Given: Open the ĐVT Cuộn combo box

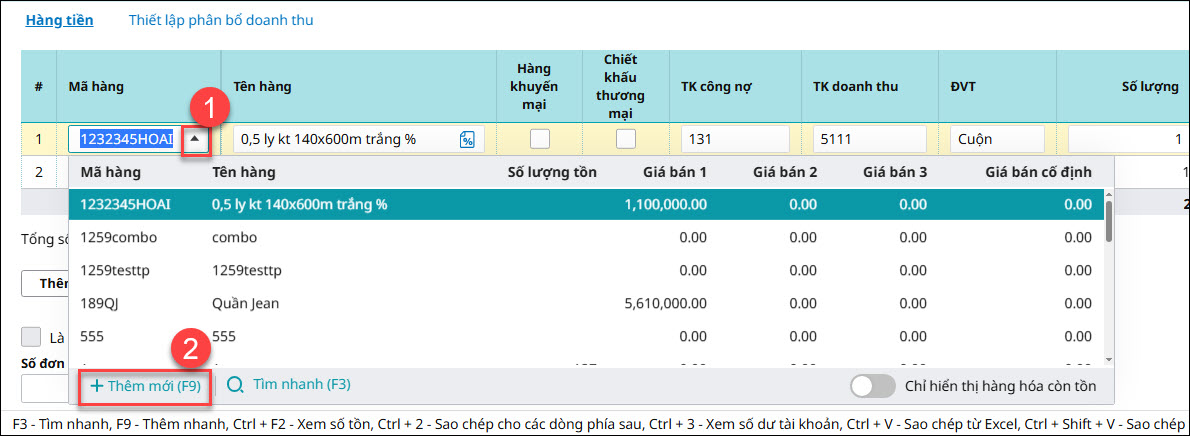Looking at the screenshot, I should coord(996,139).
